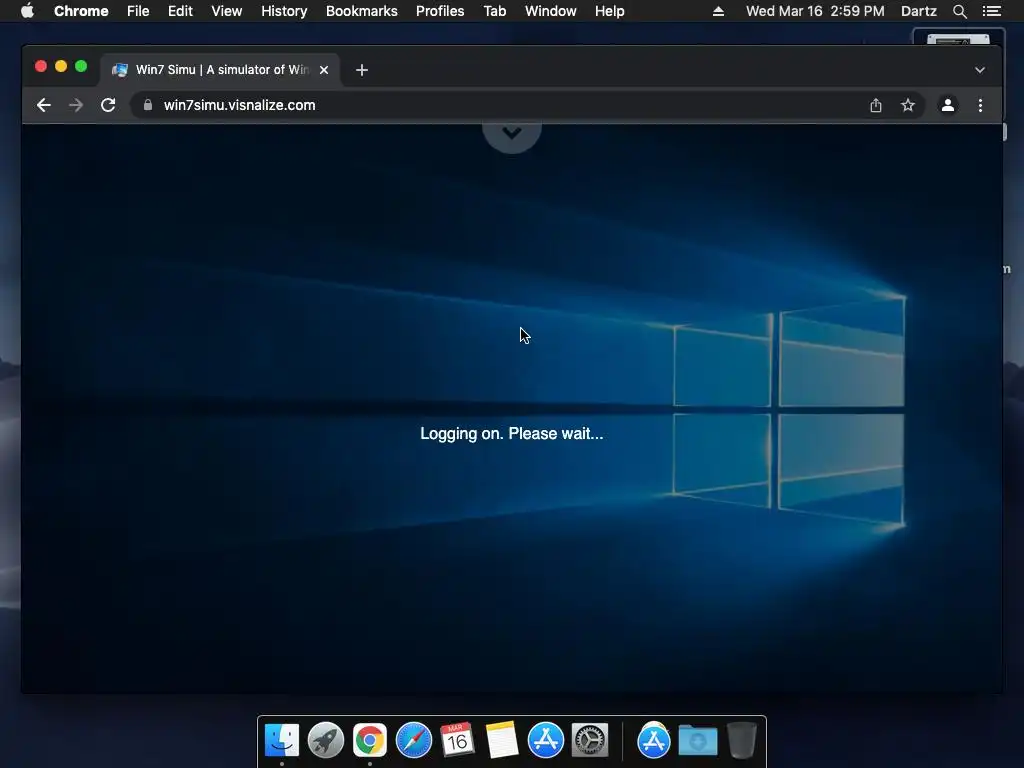Click the Dartz user name

919,11
